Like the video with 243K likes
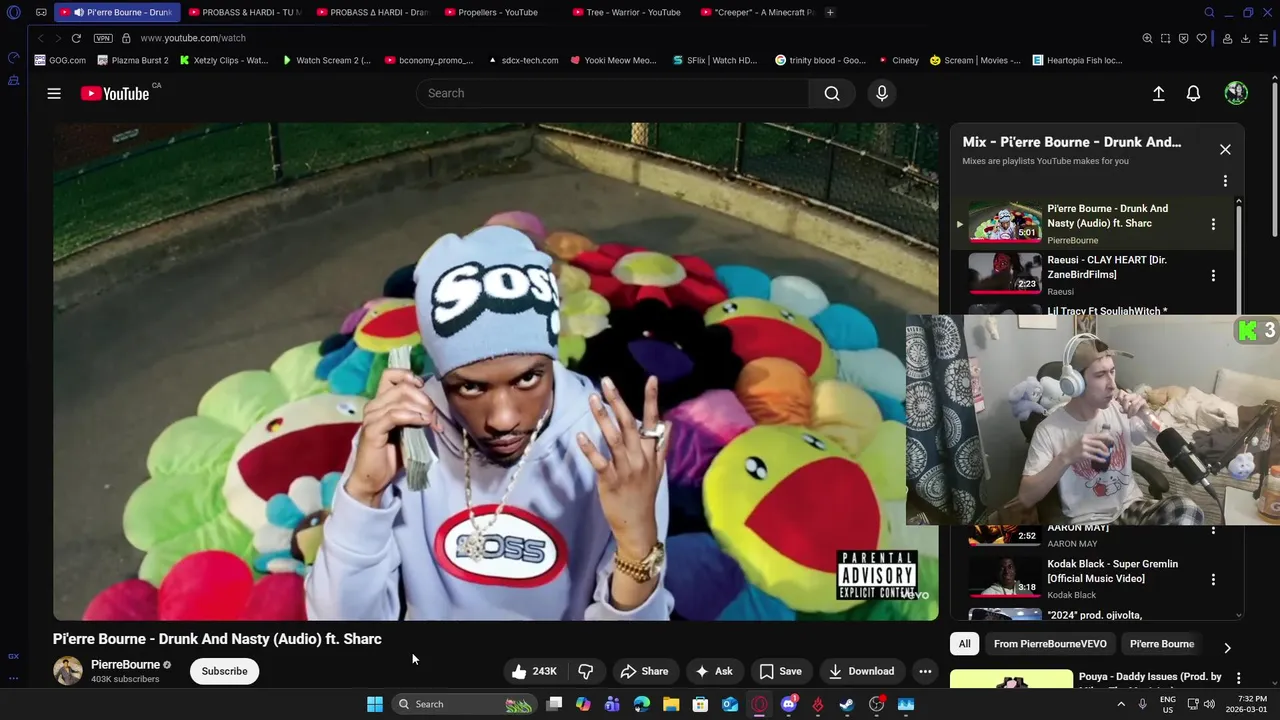1280x720 pixels. pos(534,671)
